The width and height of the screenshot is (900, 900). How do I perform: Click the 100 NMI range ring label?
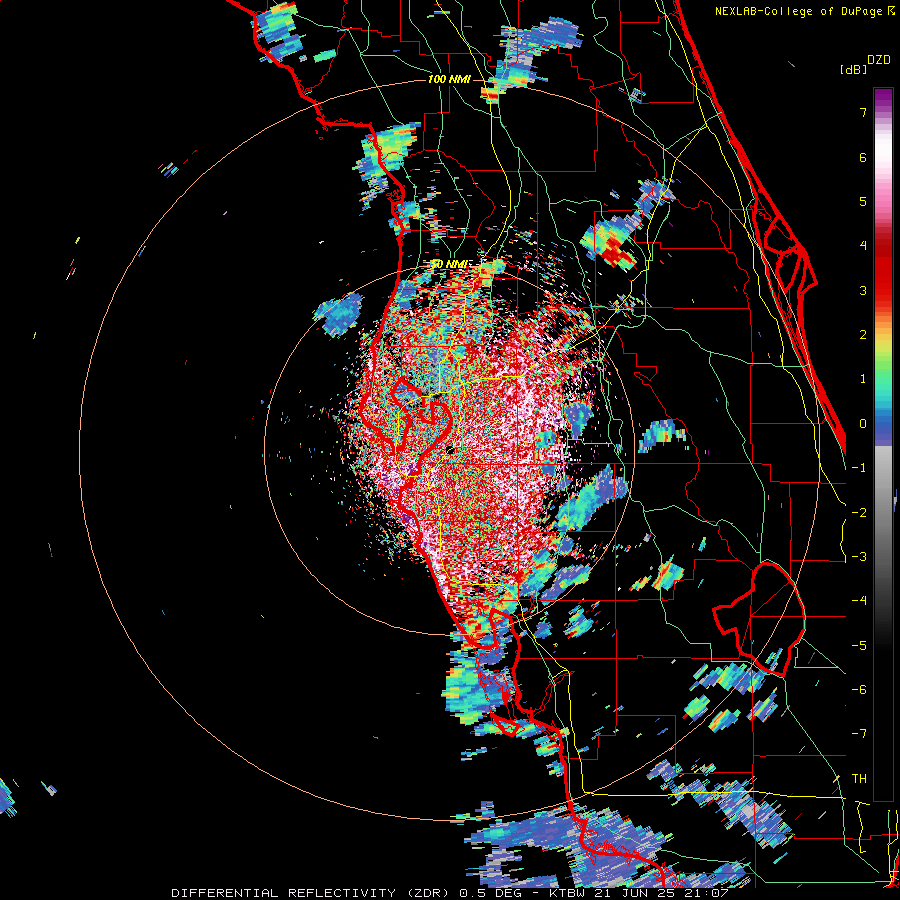tap(449, 79)
